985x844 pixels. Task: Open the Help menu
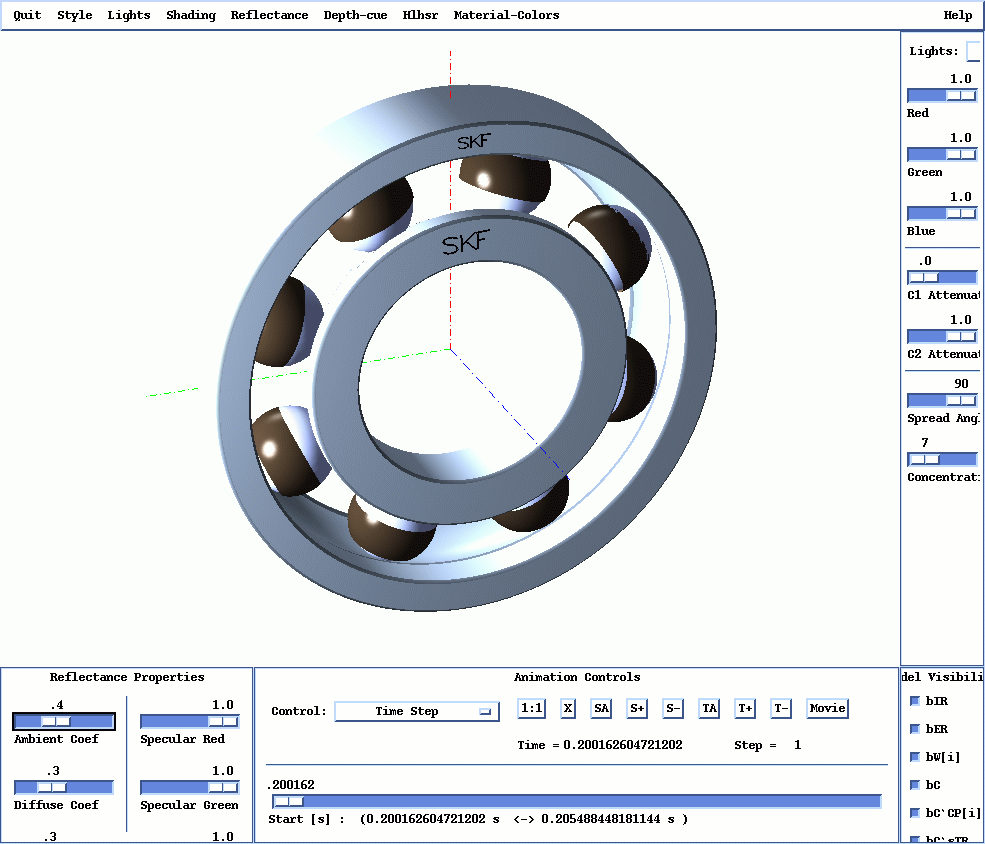(957, 15)
